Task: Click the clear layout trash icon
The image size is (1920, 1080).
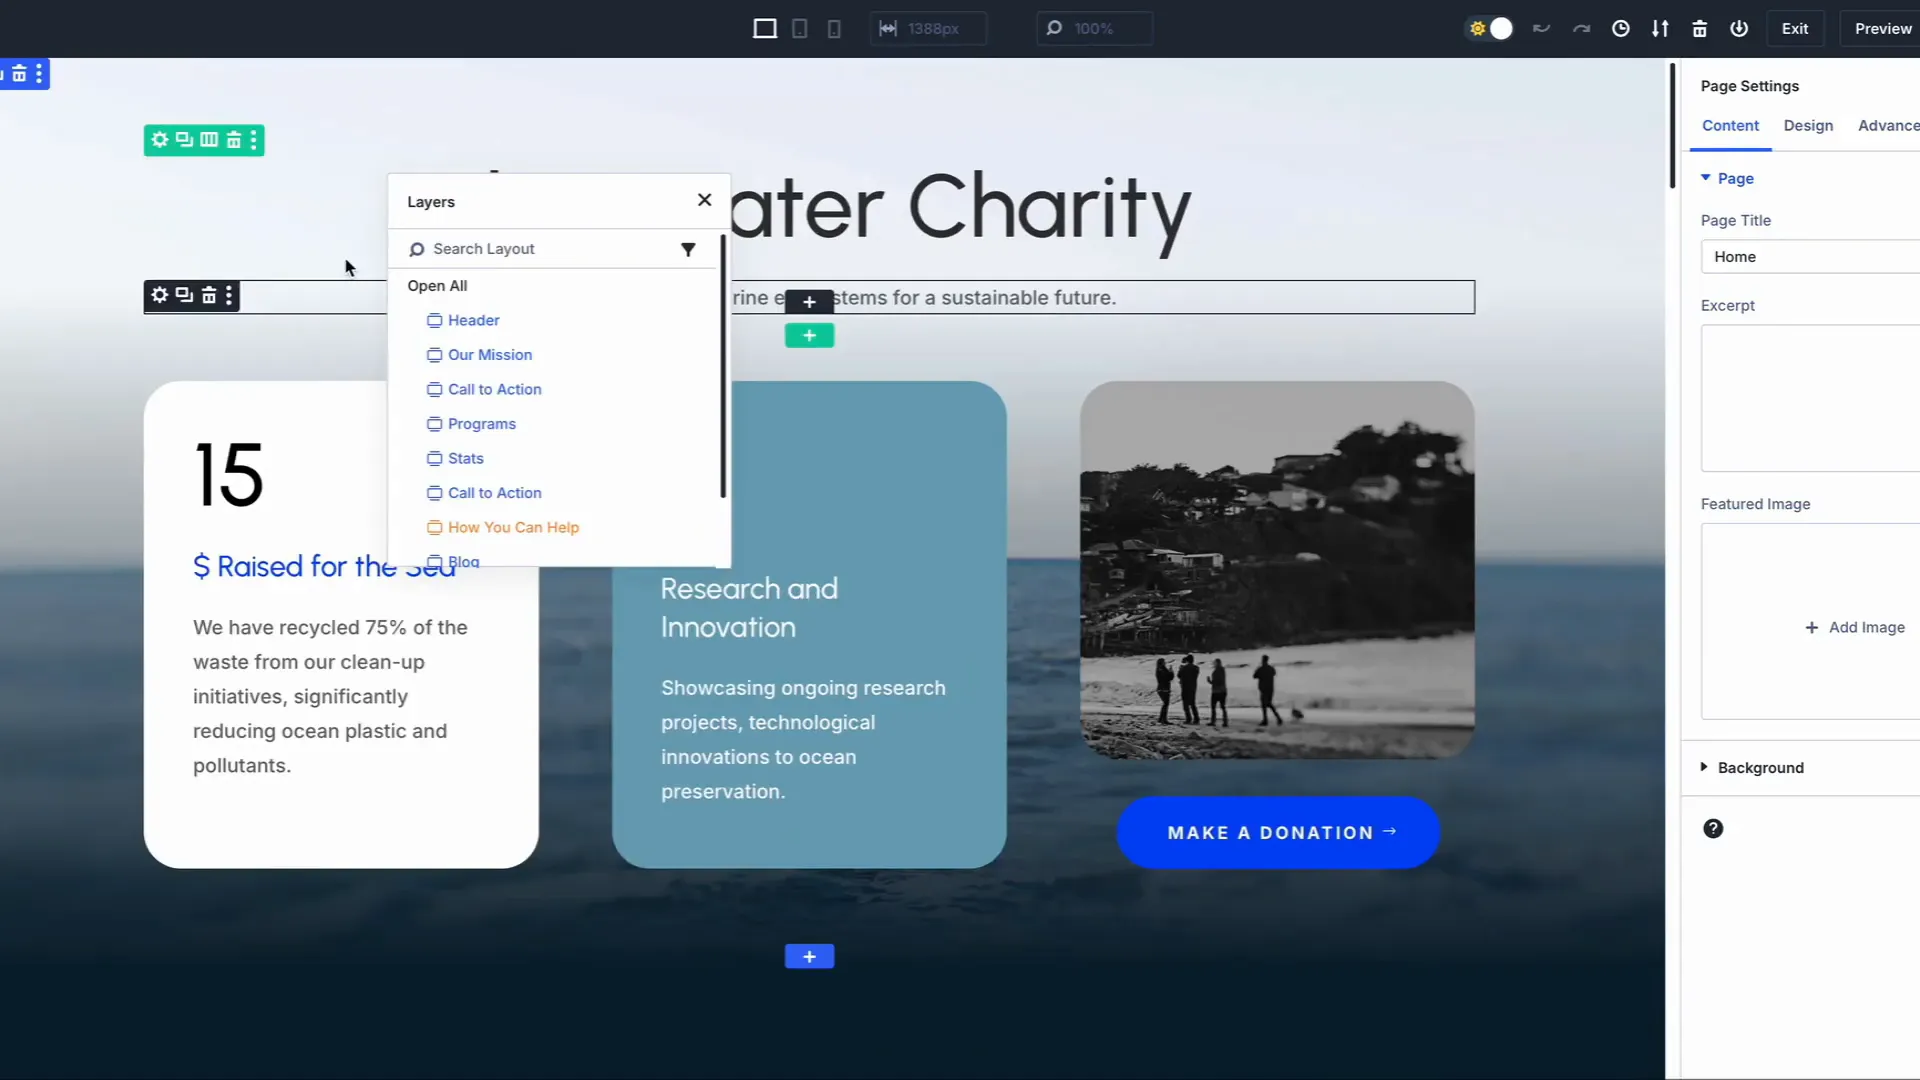Action: 1700,28
